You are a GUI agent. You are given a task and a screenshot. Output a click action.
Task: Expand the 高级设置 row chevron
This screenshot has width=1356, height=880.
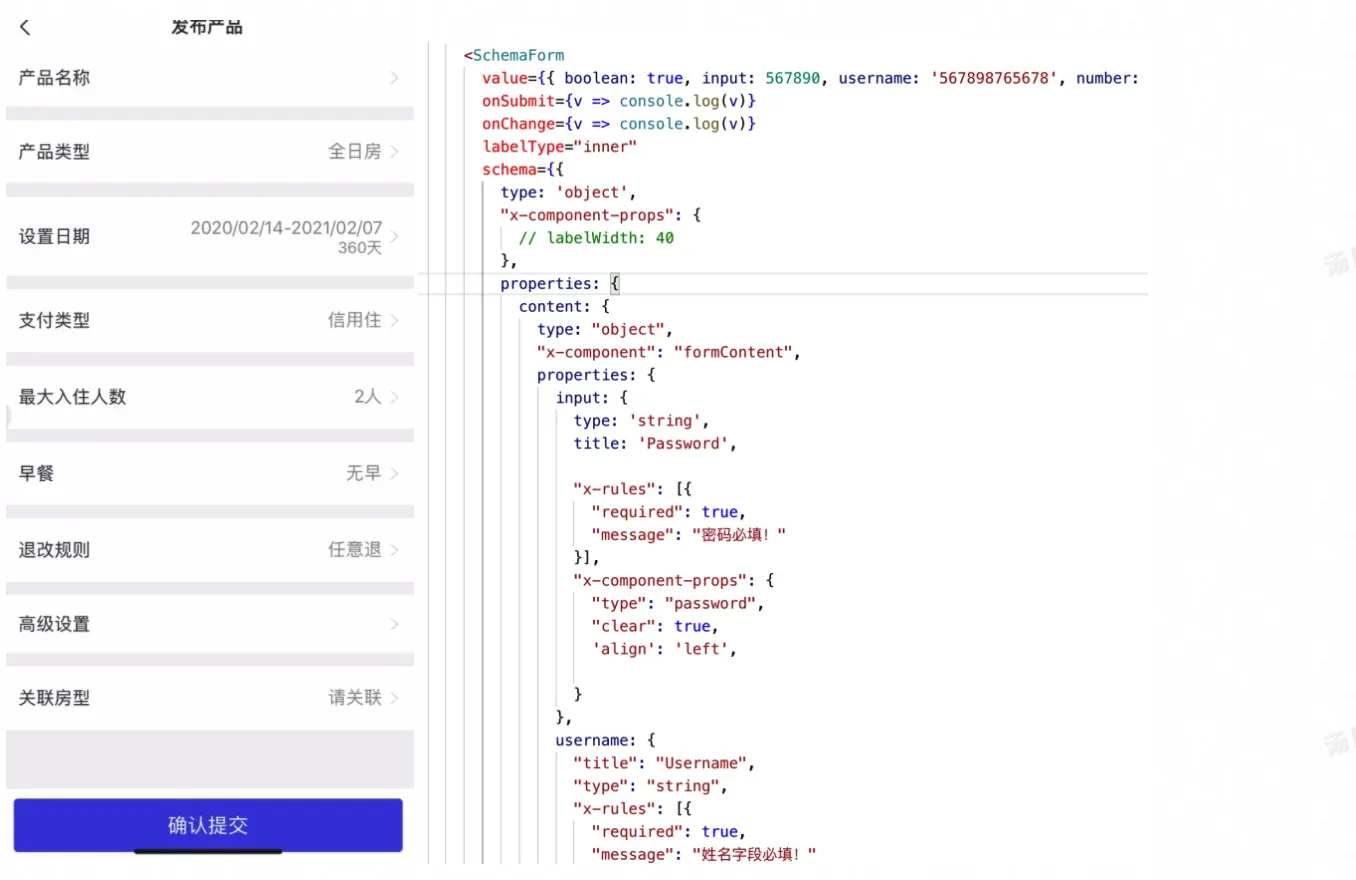click(394, 624)
